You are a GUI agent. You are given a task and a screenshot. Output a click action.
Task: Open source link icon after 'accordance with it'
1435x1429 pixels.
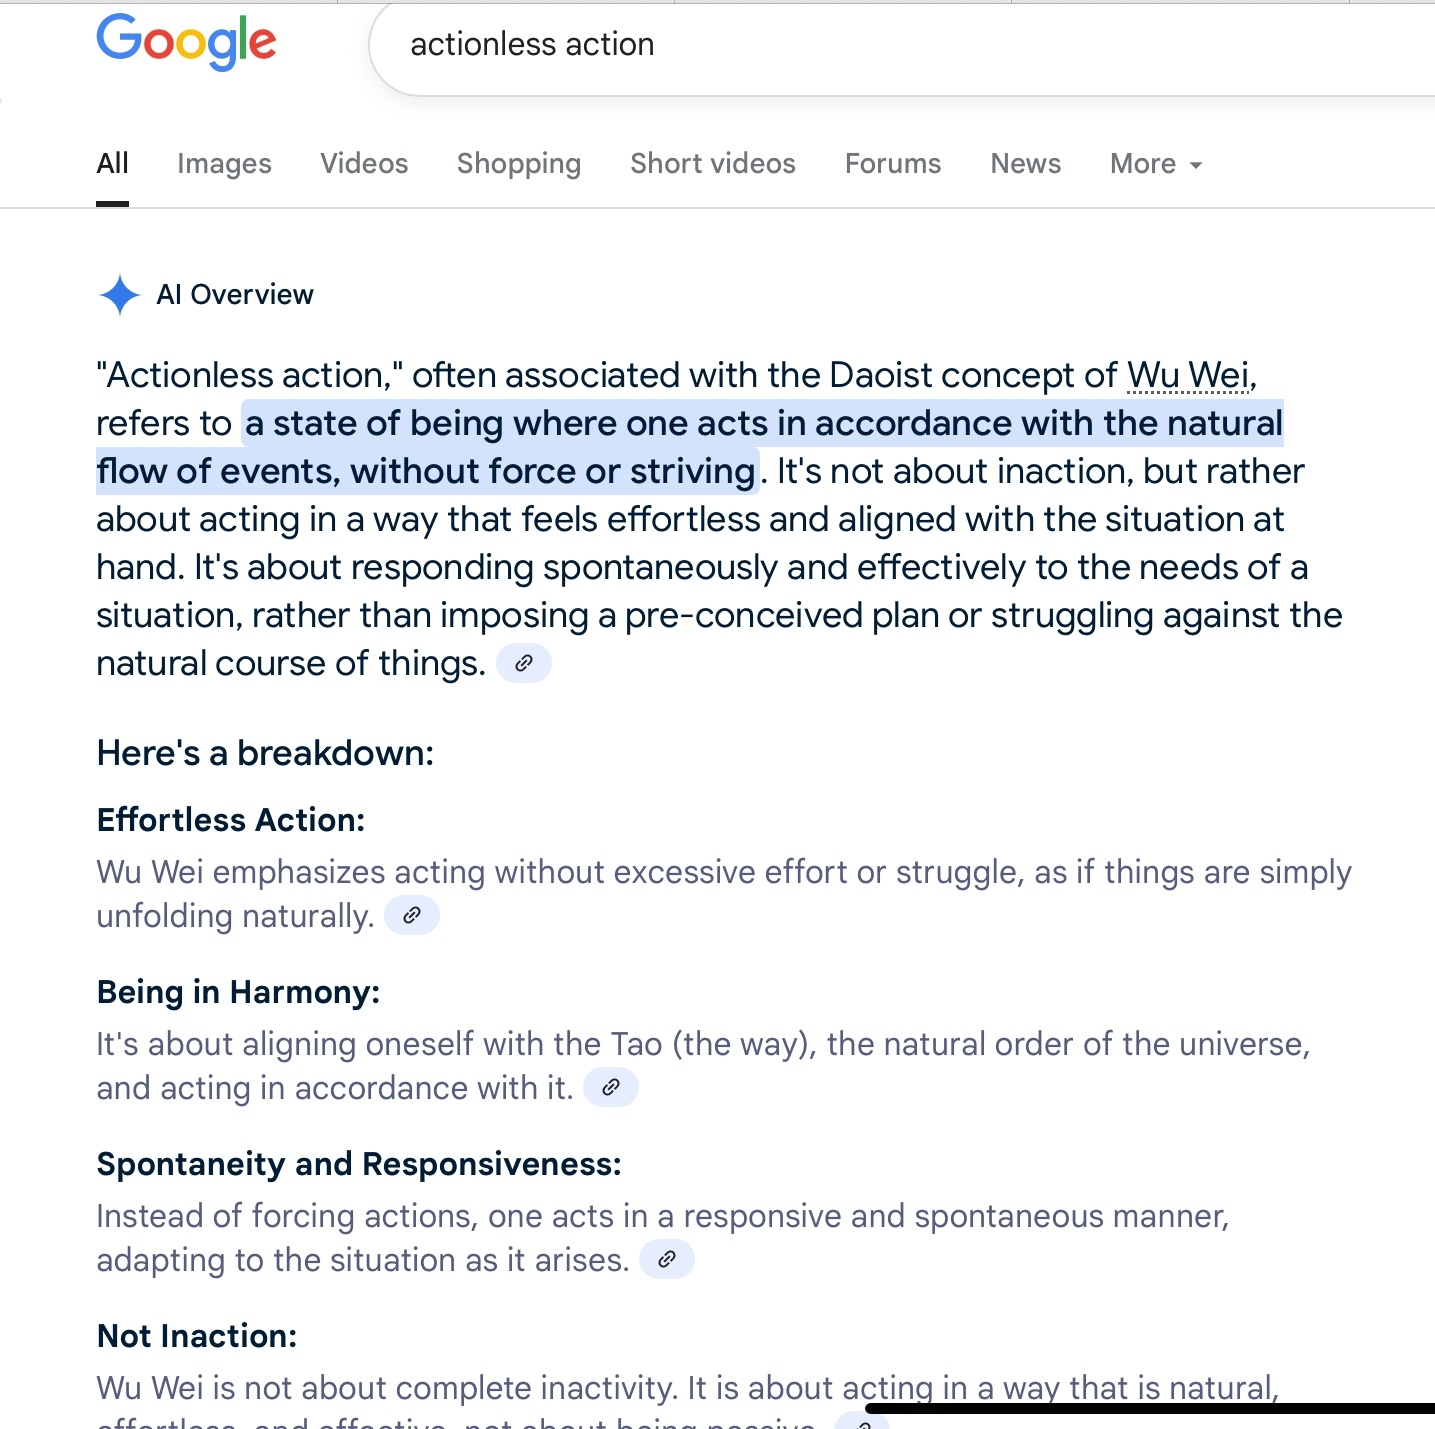tap(611, 1087)
